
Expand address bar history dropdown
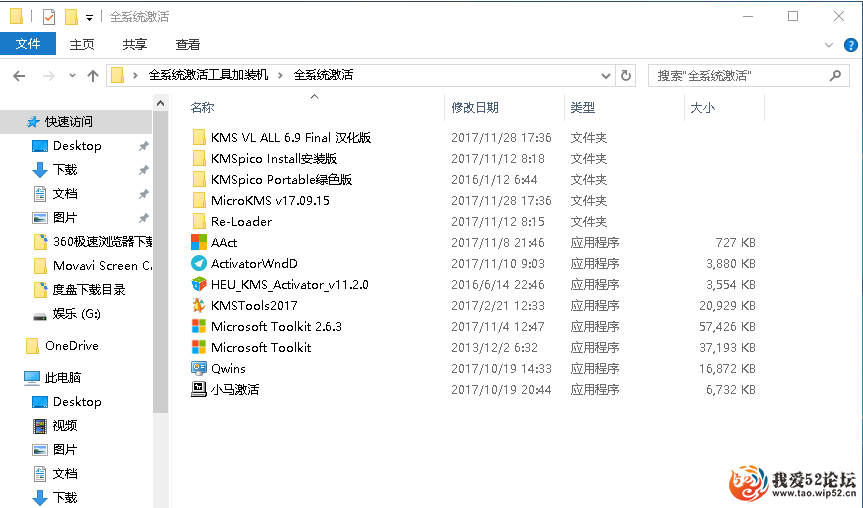coord(605,75)
